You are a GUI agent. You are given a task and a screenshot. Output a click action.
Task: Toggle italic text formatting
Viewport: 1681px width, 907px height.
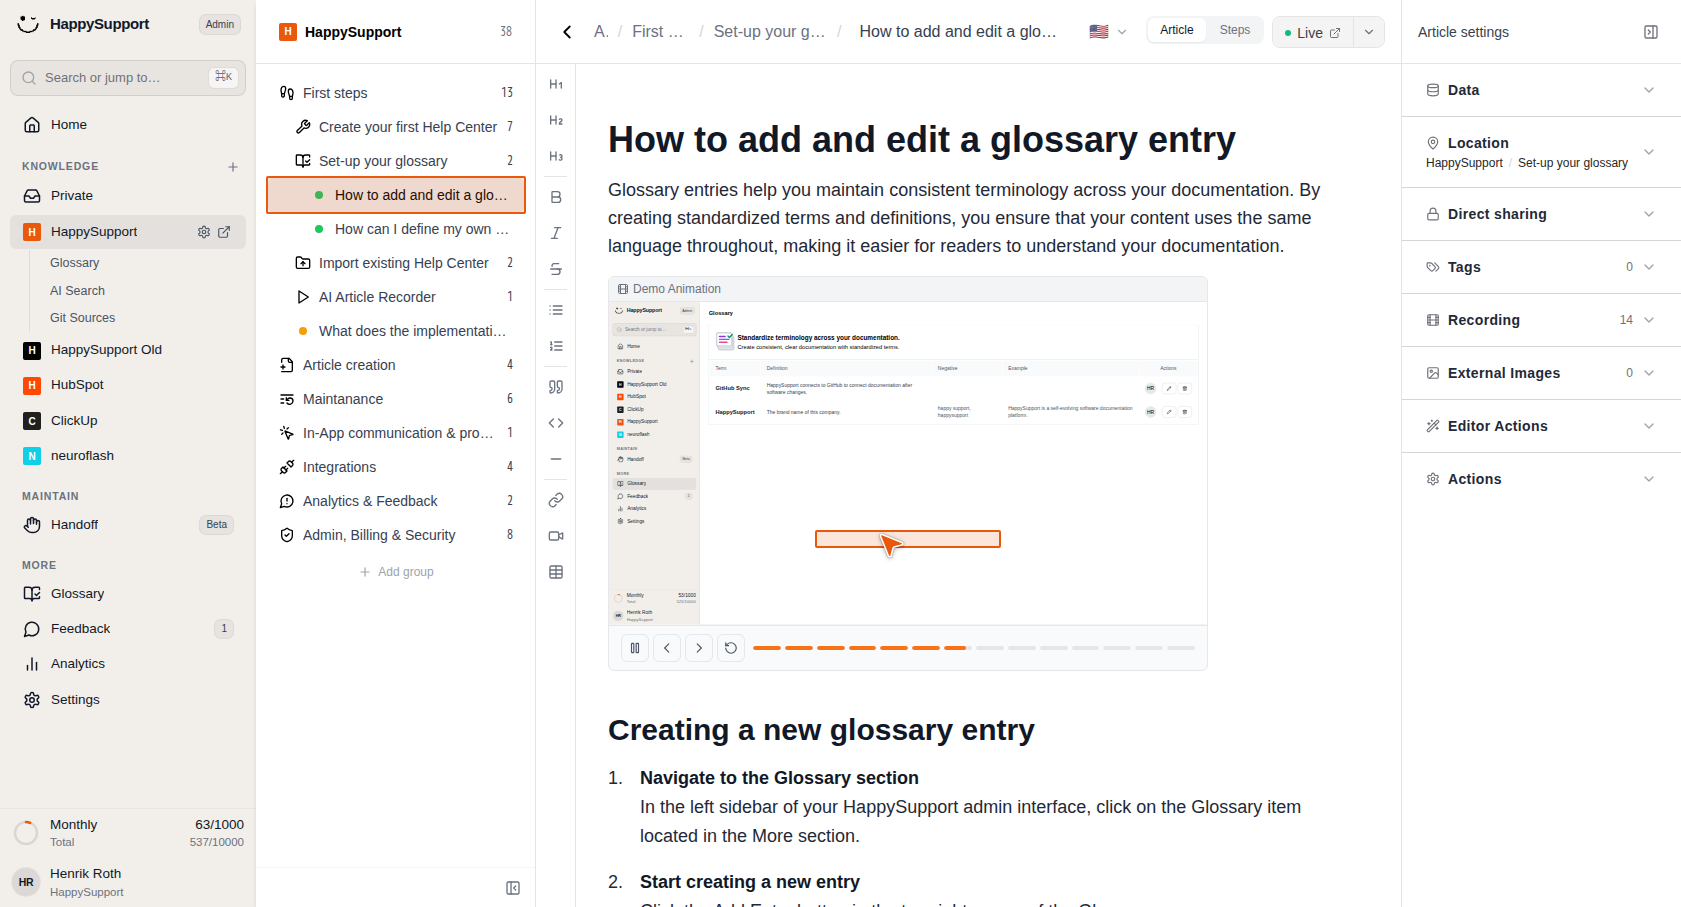click(556, 233)
